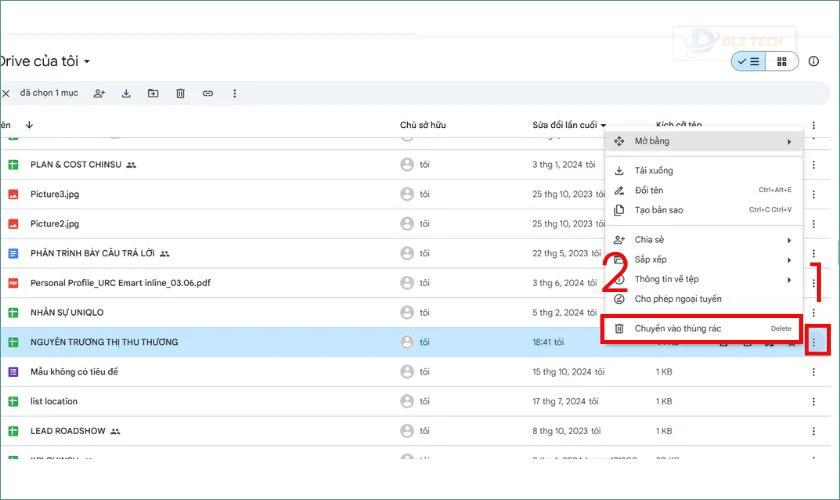The image size is (840, 500).
Task: Select NHÂN SỰ UNIQLO spreadsheet
Action: [x=67, y=312]
